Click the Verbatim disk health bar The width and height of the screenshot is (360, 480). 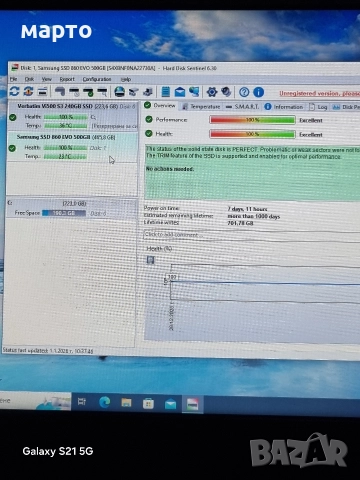(65, 117)
